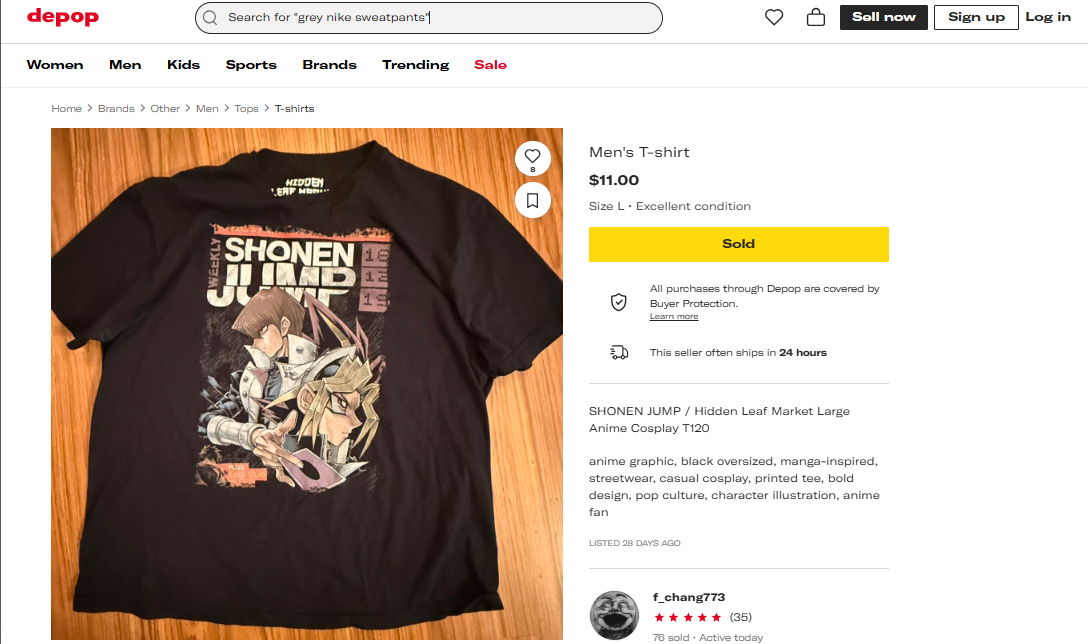Open seller f_chang773 avatar
The height and width of the screenshot is (644, 1088).
pyautogui.click(x=614, y=615)
